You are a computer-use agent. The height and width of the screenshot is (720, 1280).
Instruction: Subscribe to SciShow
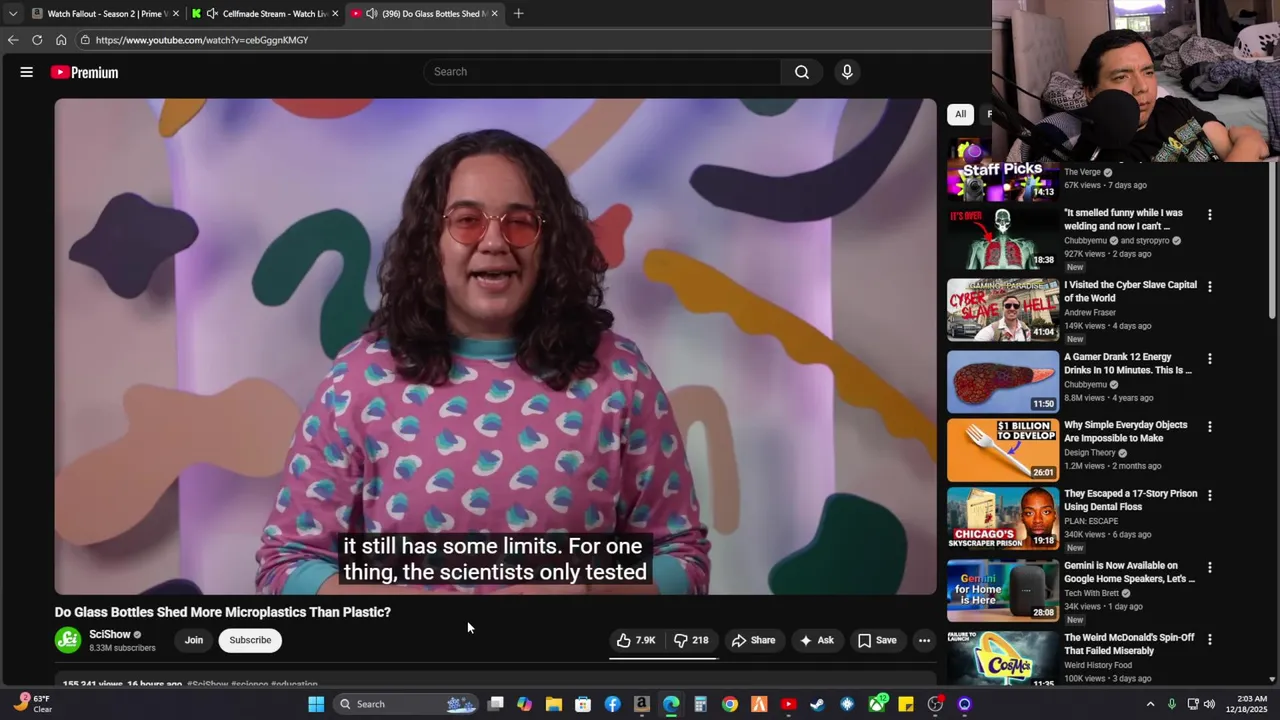pyautogui.click(x=250, y=640)
